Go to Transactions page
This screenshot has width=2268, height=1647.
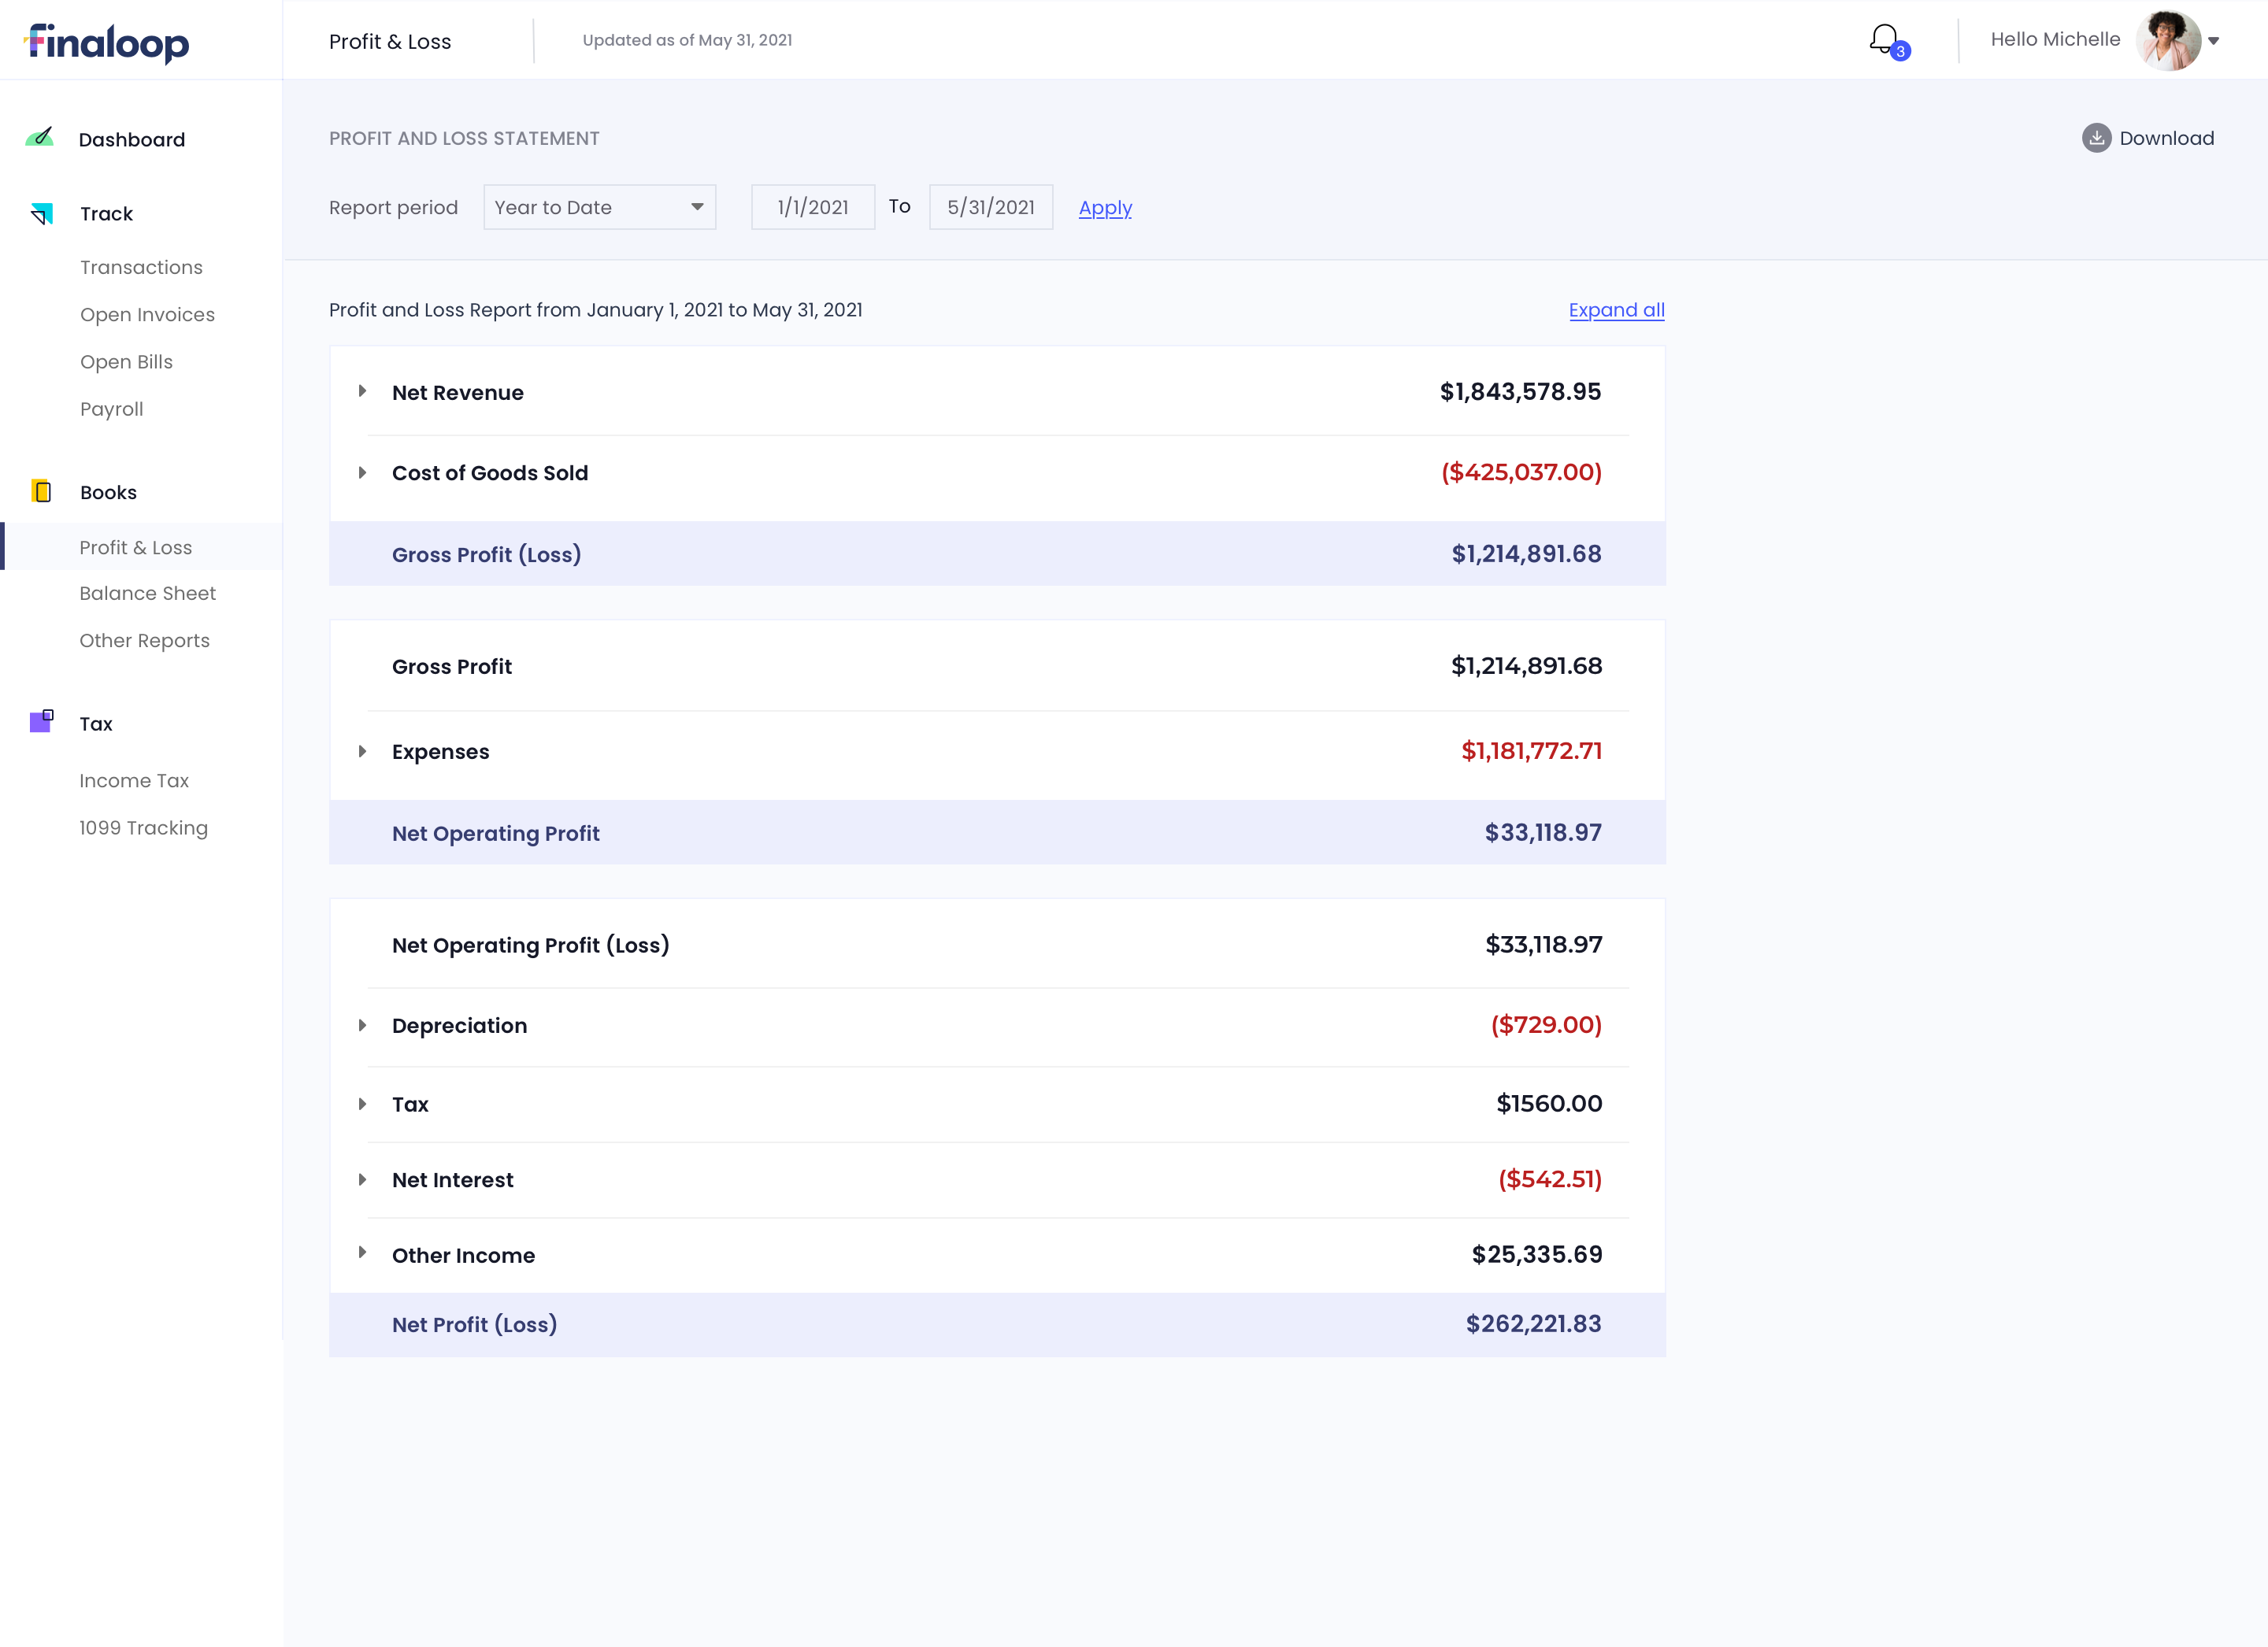141,267
